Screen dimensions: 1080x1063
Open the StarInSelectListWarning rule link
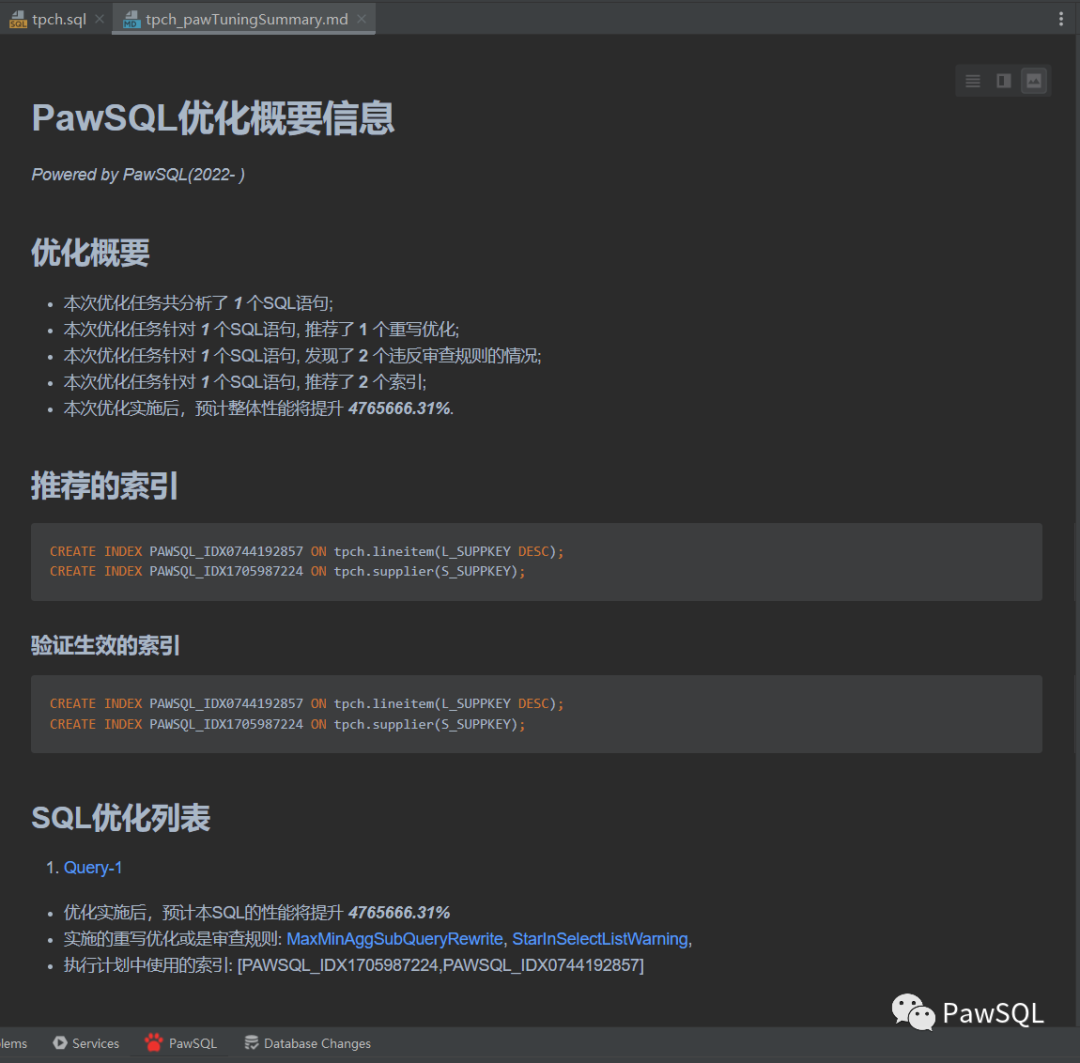click(600, 939)
